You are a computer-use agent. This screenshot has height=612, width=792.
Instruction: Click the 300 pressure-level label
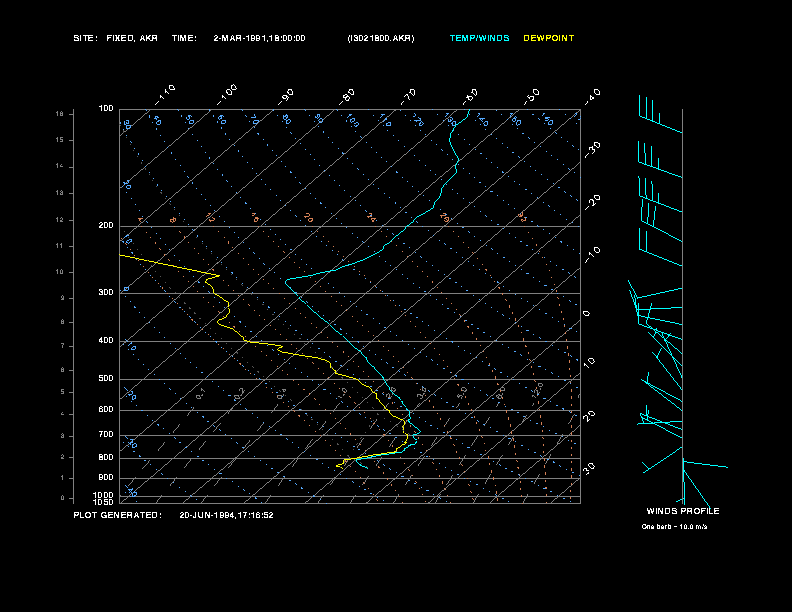point(106,292)
